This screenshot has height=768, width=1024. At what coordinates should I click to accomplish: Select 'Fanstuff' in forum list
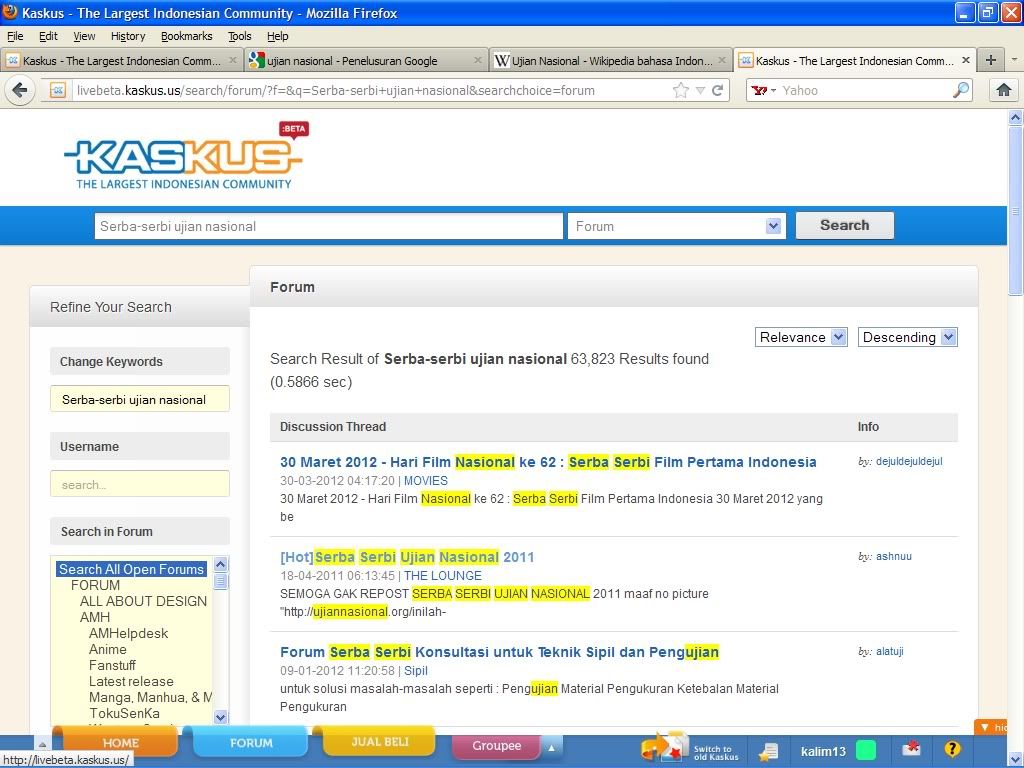(x=112, y=665)
